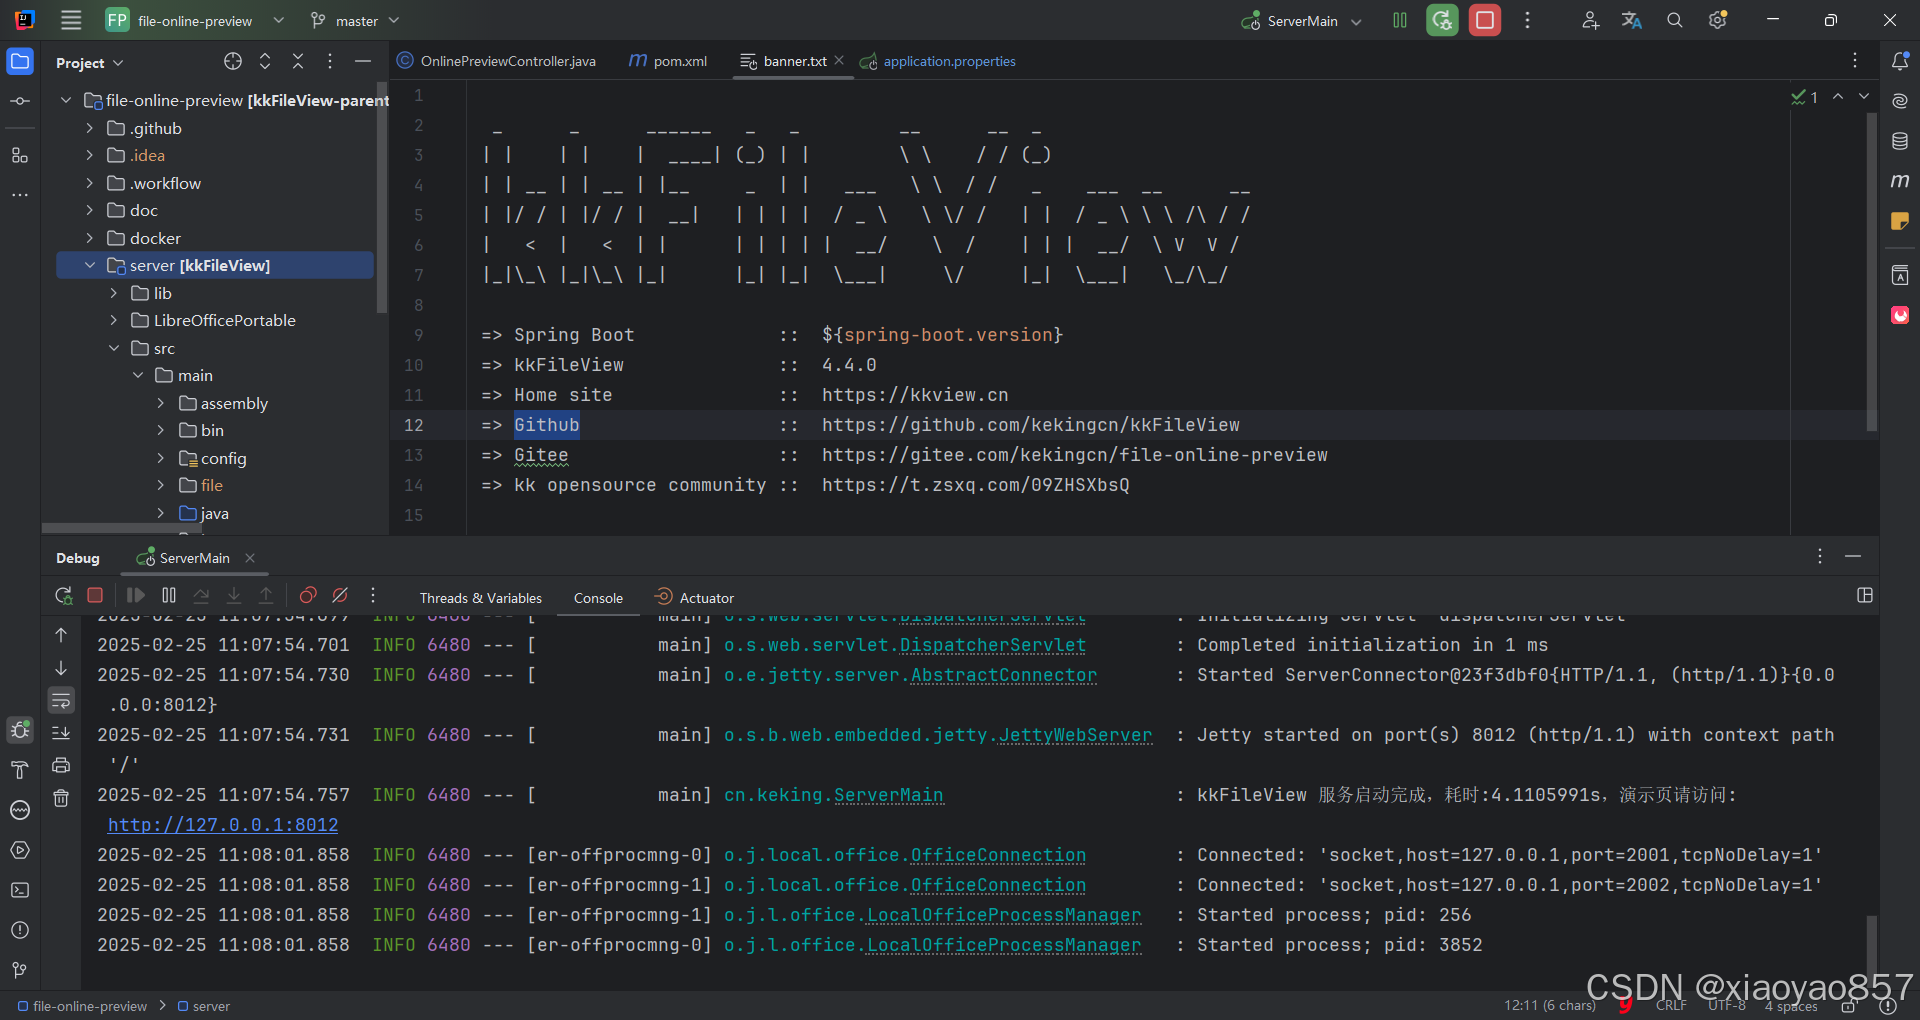Open the Terminal tool window
This screenshot has height=1020, width=1920.
pos(20,890)
